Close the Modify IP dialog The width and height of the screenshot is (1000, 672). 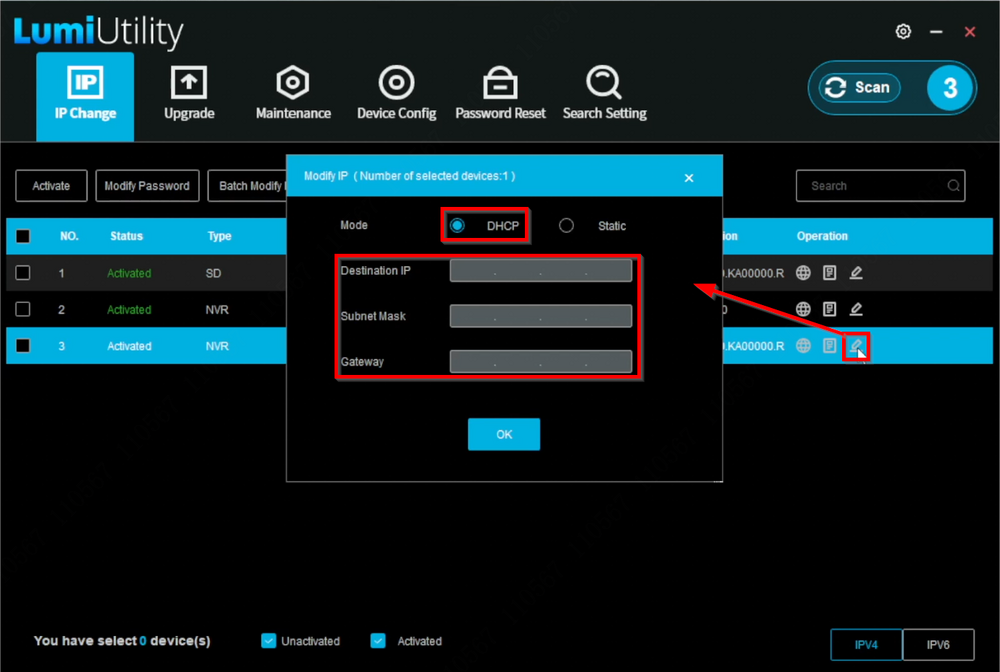coord(688,178)
